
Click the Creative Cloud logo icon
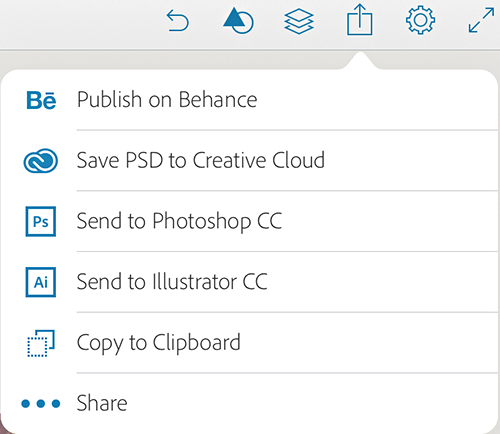(x=41, y=161)
